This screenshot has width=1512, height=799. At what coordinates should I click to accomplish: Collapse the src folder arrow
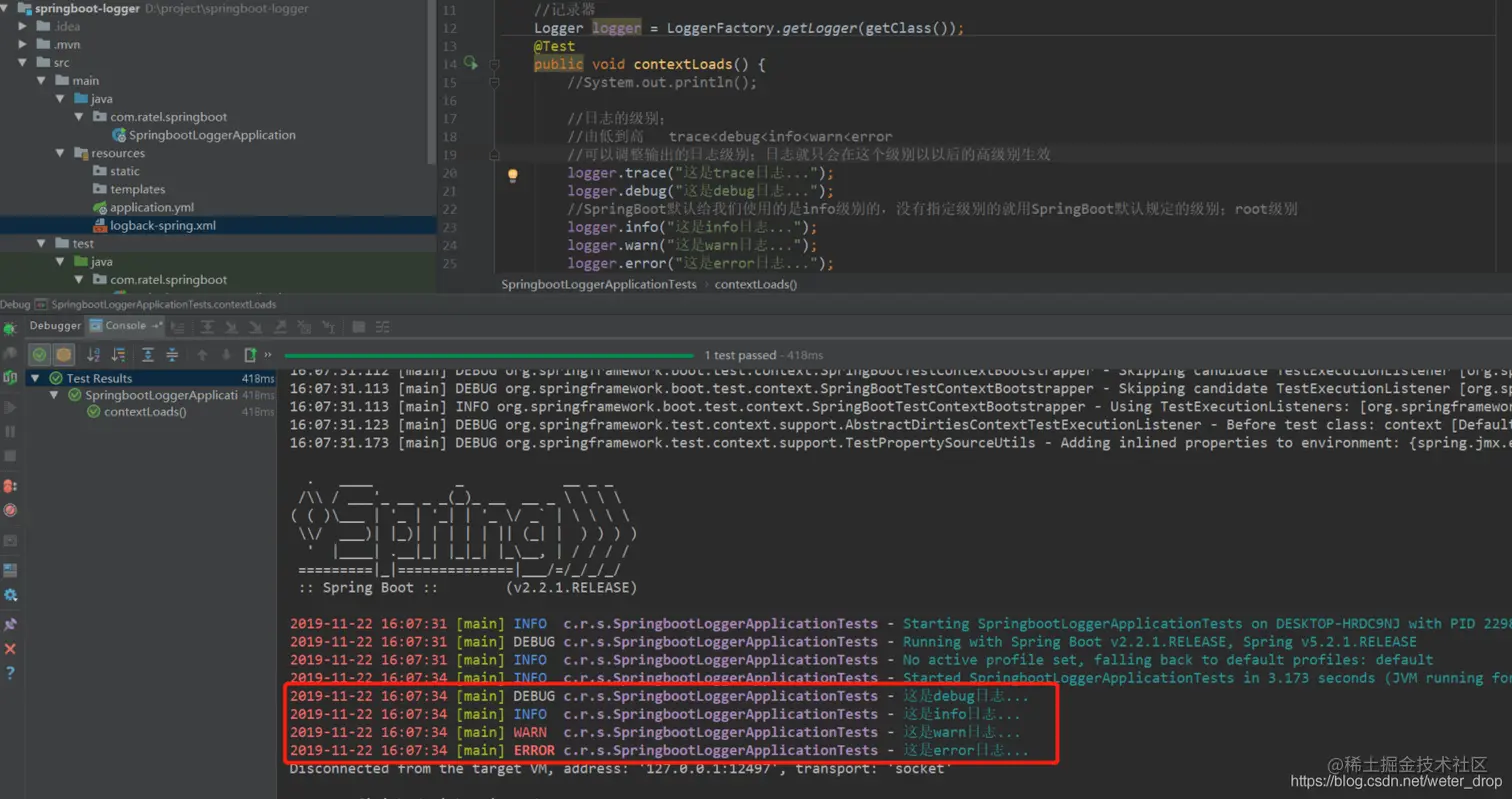coord(23,62)
